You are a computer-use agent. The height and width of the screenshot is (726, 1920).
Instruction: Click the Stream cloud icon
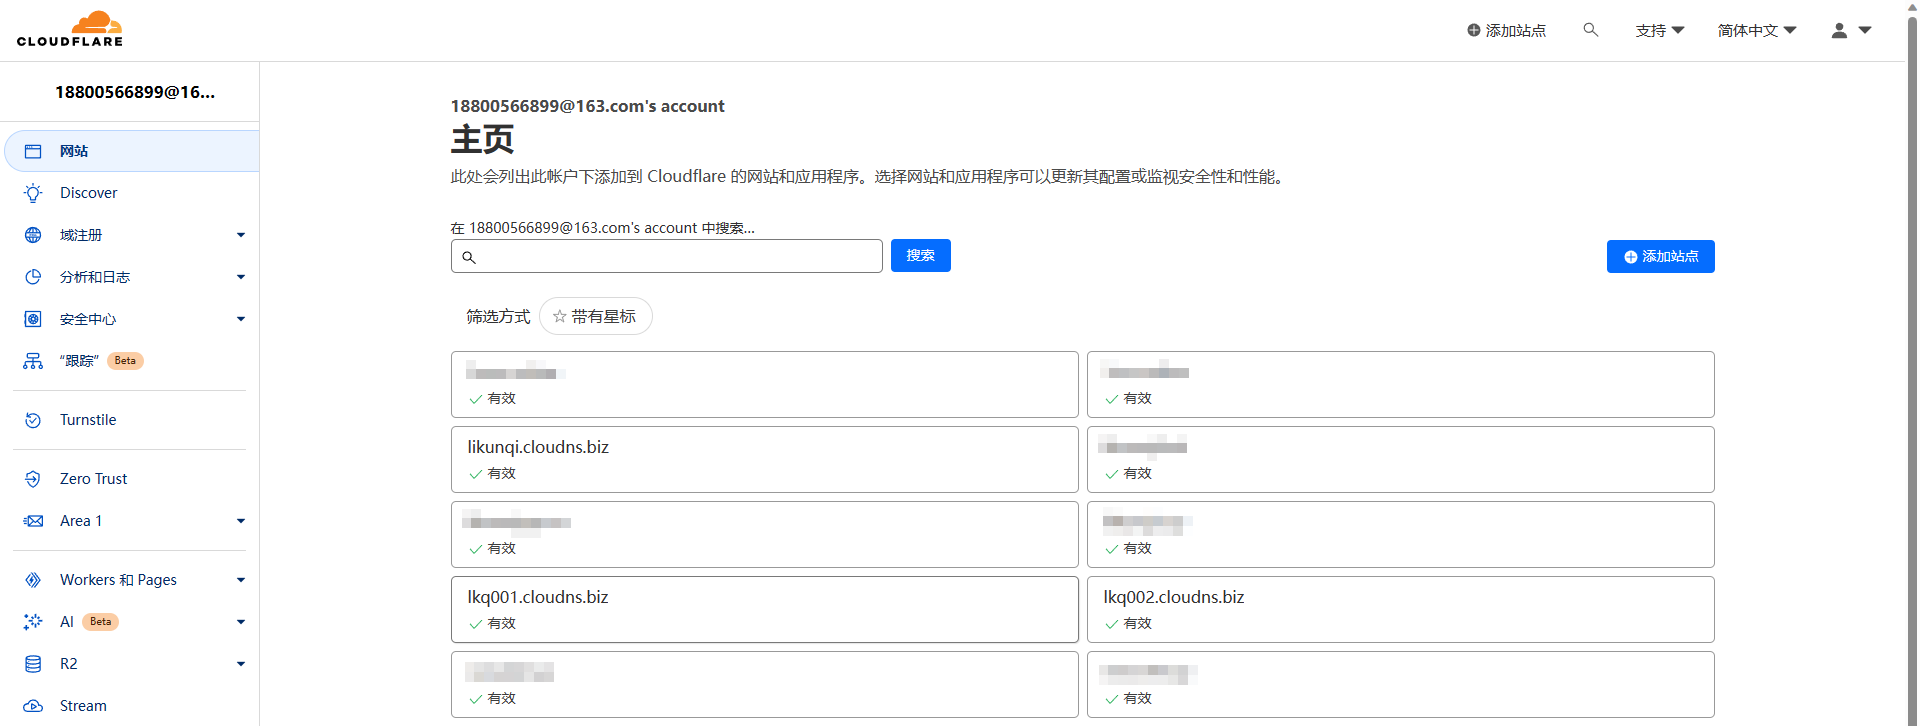pyautogui.click(x=33, y=706)
